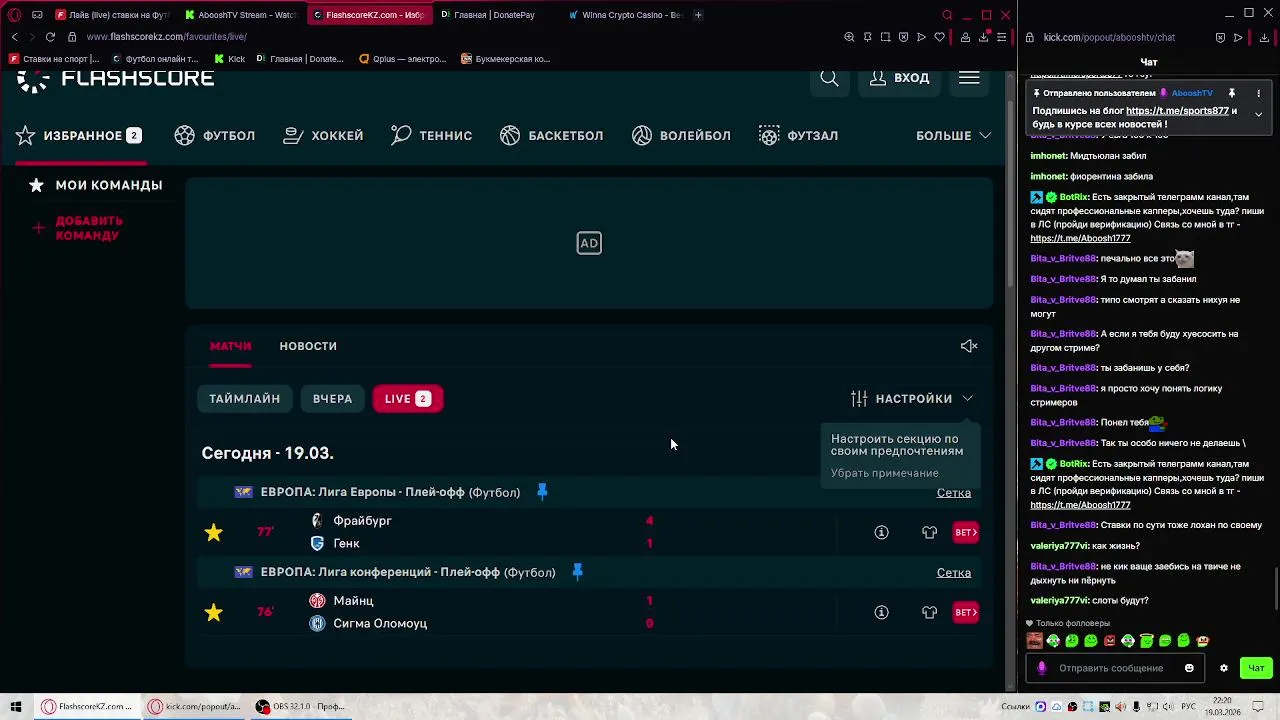Switch to AbooshTV Stream browser tab
The image size is (1280, 720).
pyautogui.click(x=241, y=15)
